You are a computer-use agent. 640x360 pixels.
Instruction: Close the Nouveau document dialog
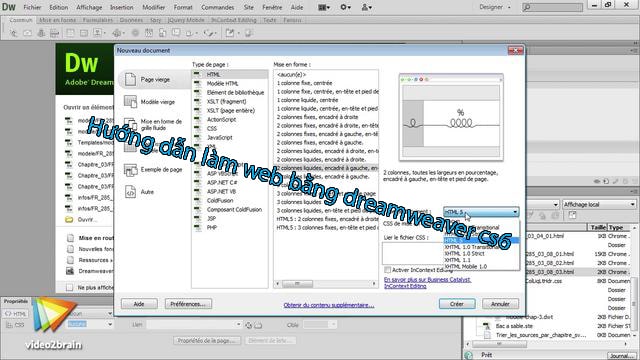[x=516, y=50]
